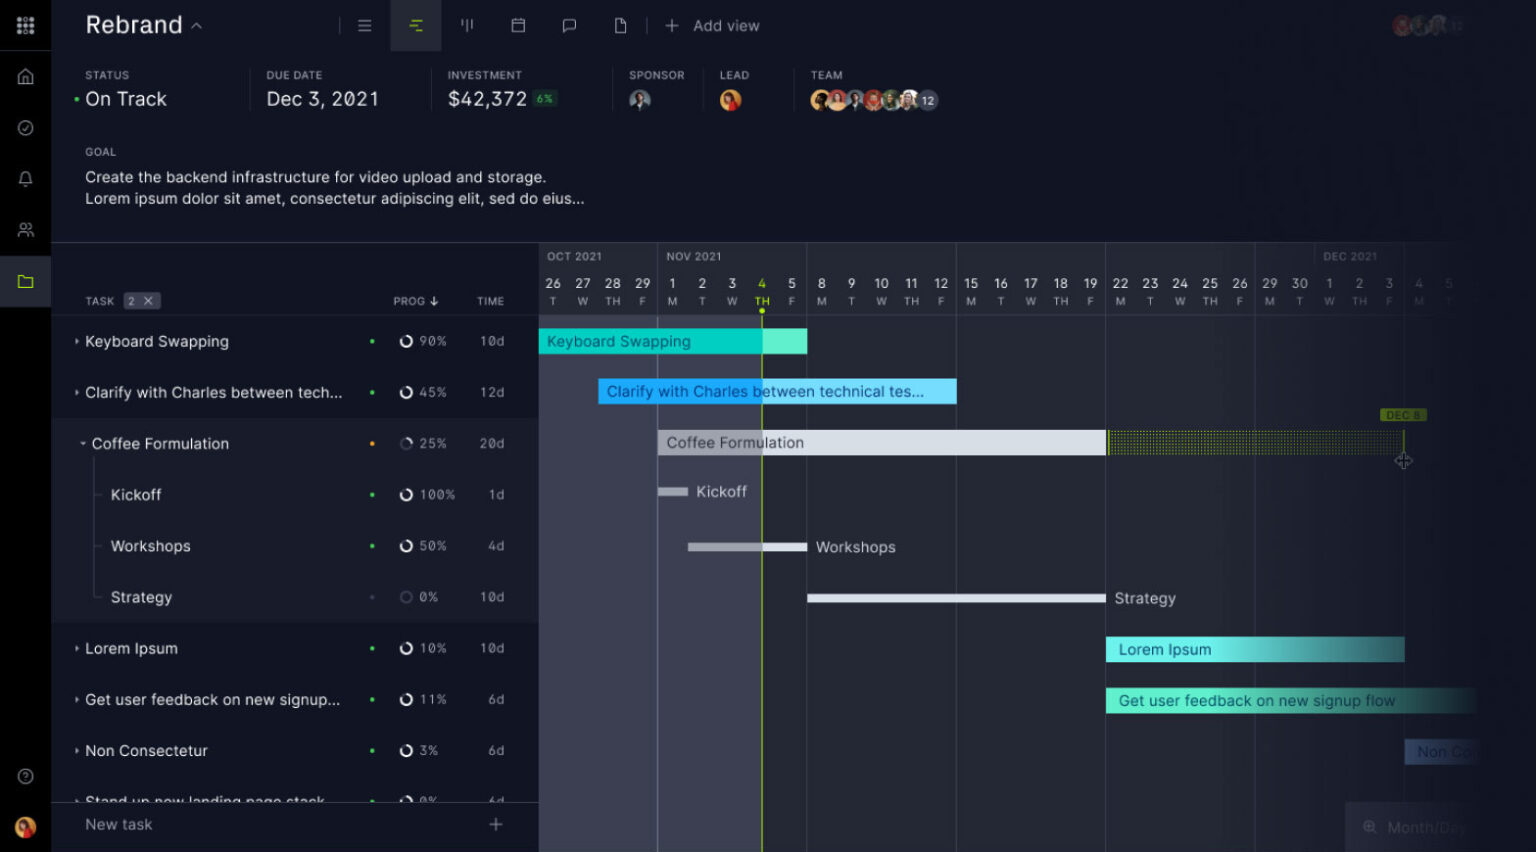Switch to the list view icon
Image resolution: width=1536 pixels, height=852 pixels.
pyautogui.click(x=364, y=26)
